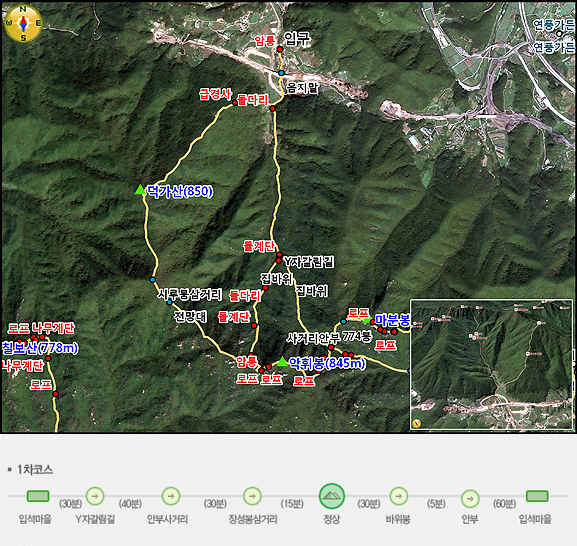
Task: Click the starting 입석마을 green rectangle icon
Action: coord(38,496)
